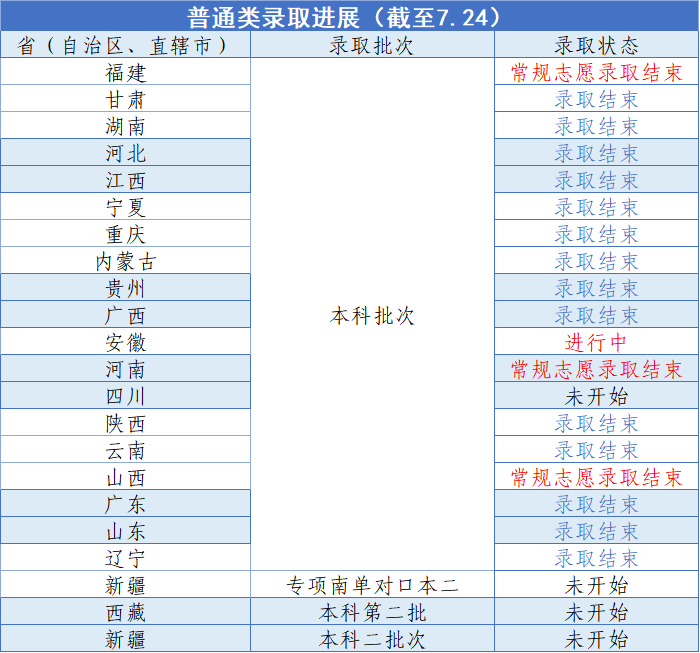
Task: Click the 云南 province cell
Action: 125,450
